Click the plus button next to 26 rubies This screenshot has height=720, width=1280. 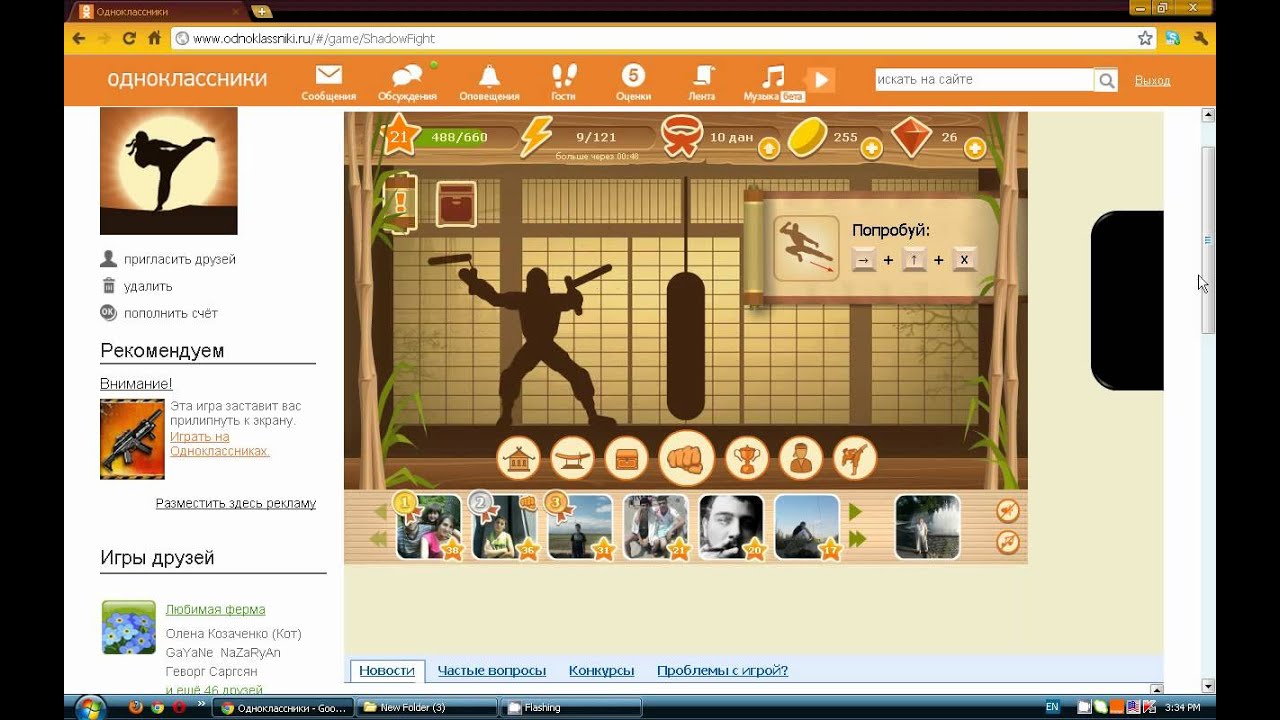(x=975, y=149)
